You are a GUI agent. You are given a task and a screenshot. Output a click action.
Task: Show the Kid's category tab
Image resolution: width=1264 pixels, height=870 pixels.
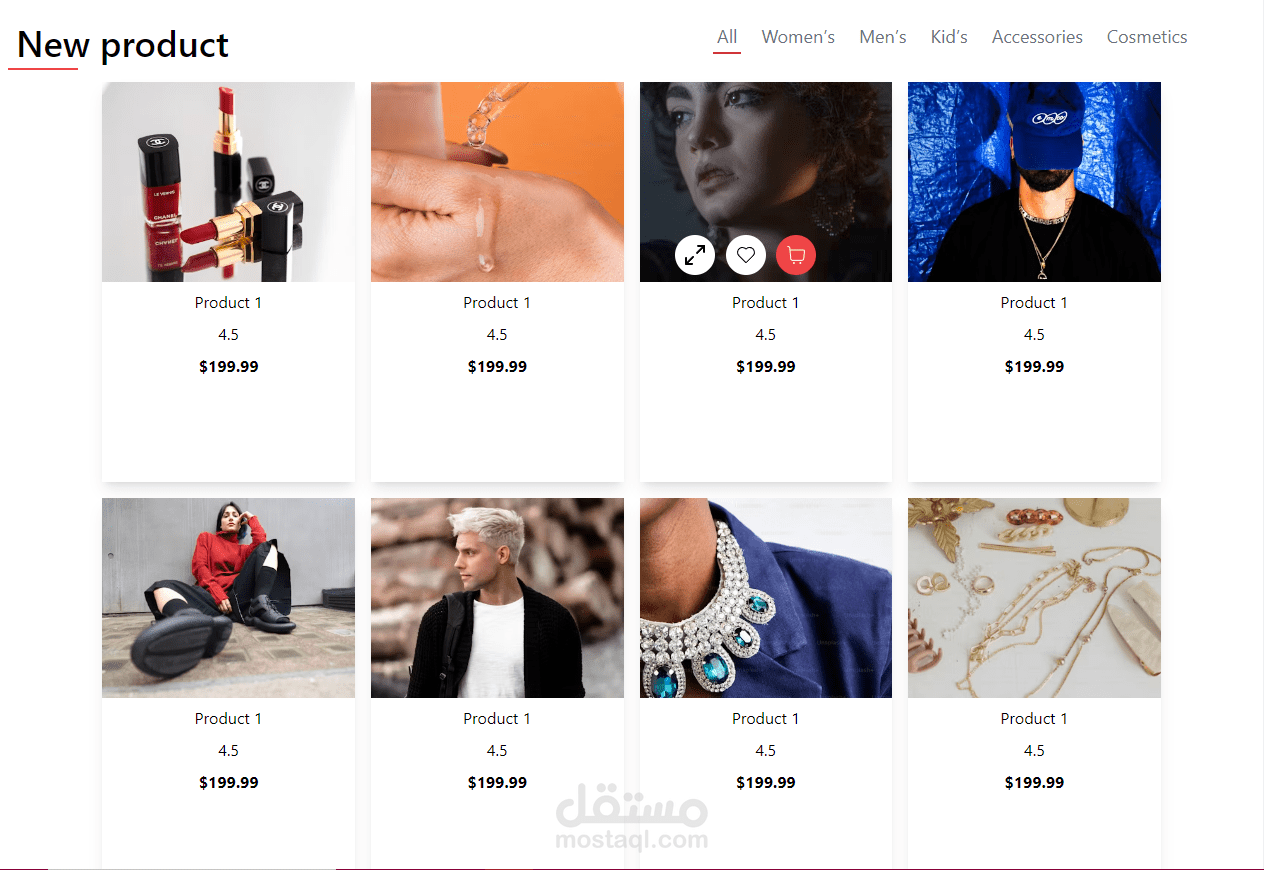[949, 37]
